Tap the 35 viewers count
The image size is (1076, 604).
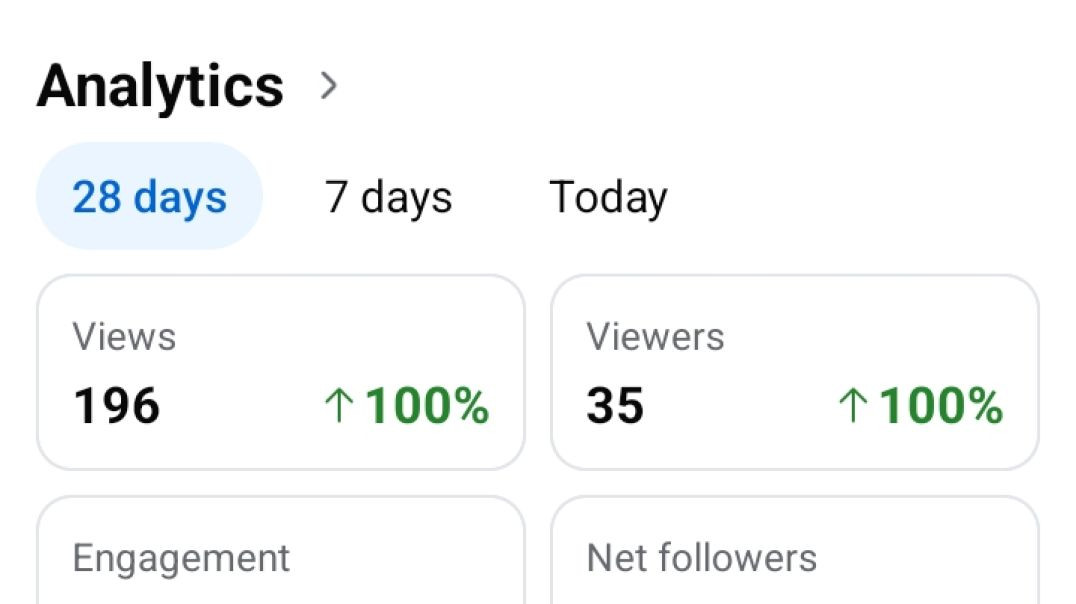[x=615, y=406]
